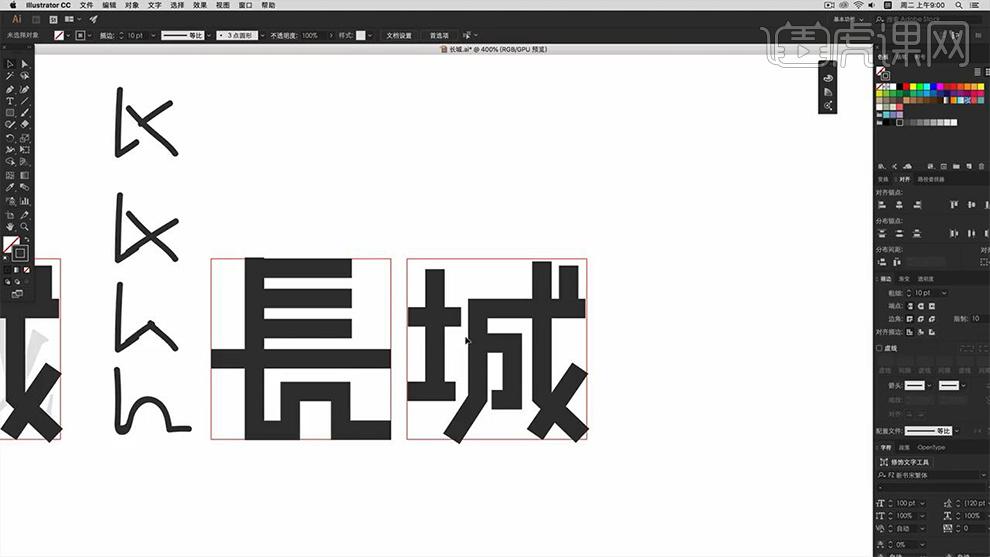This screenshot has width=990, height=557.
Task: Select the Hand tool
Action: [10, 227]
